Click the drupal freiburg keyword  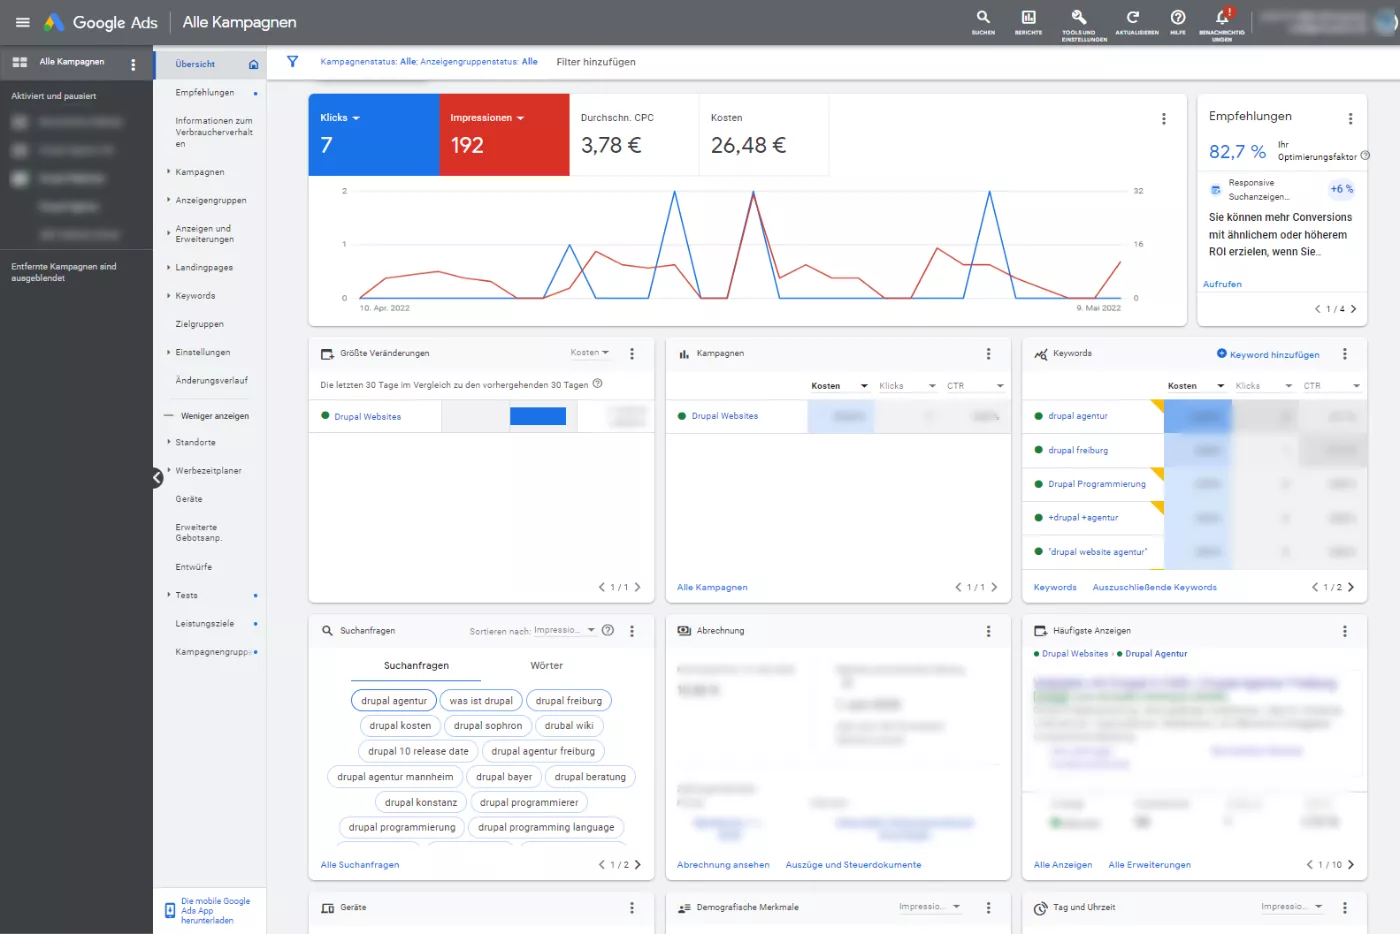pos(1078,450)
